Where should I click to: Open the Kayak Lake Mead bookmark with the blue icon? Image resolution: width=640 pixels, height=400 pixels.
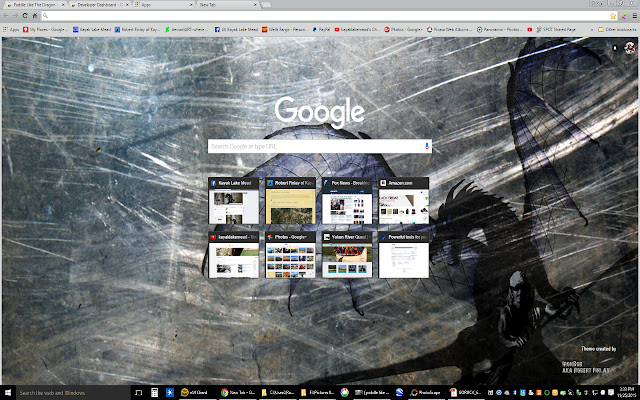click(91, 29)
